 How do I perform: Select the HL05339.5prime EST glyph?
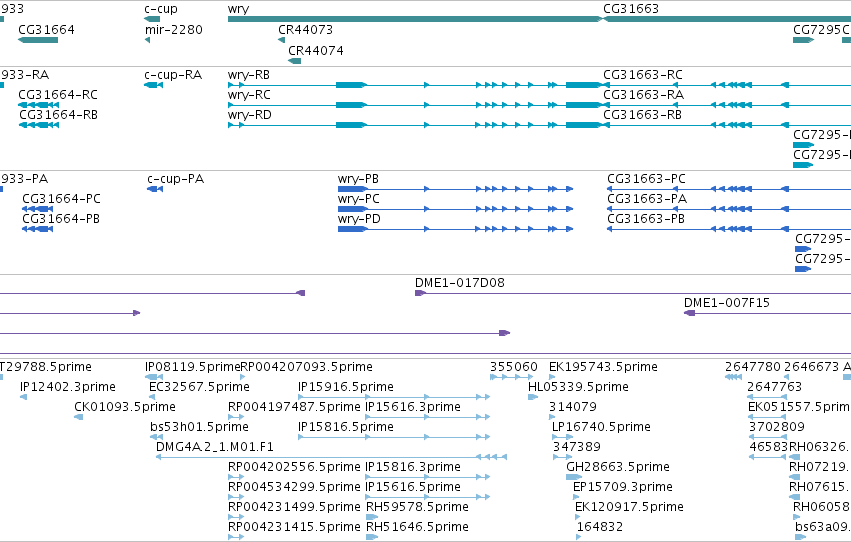(x=533, y=397)
